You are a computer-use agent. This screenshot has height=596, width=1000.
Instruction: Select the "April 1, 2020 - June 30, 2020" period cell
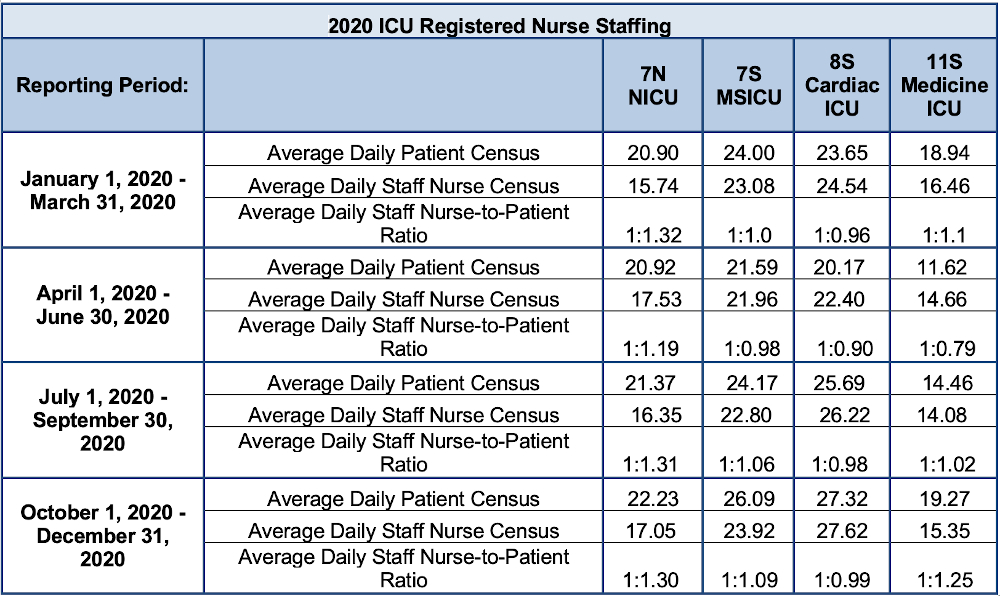coord(102,305)
